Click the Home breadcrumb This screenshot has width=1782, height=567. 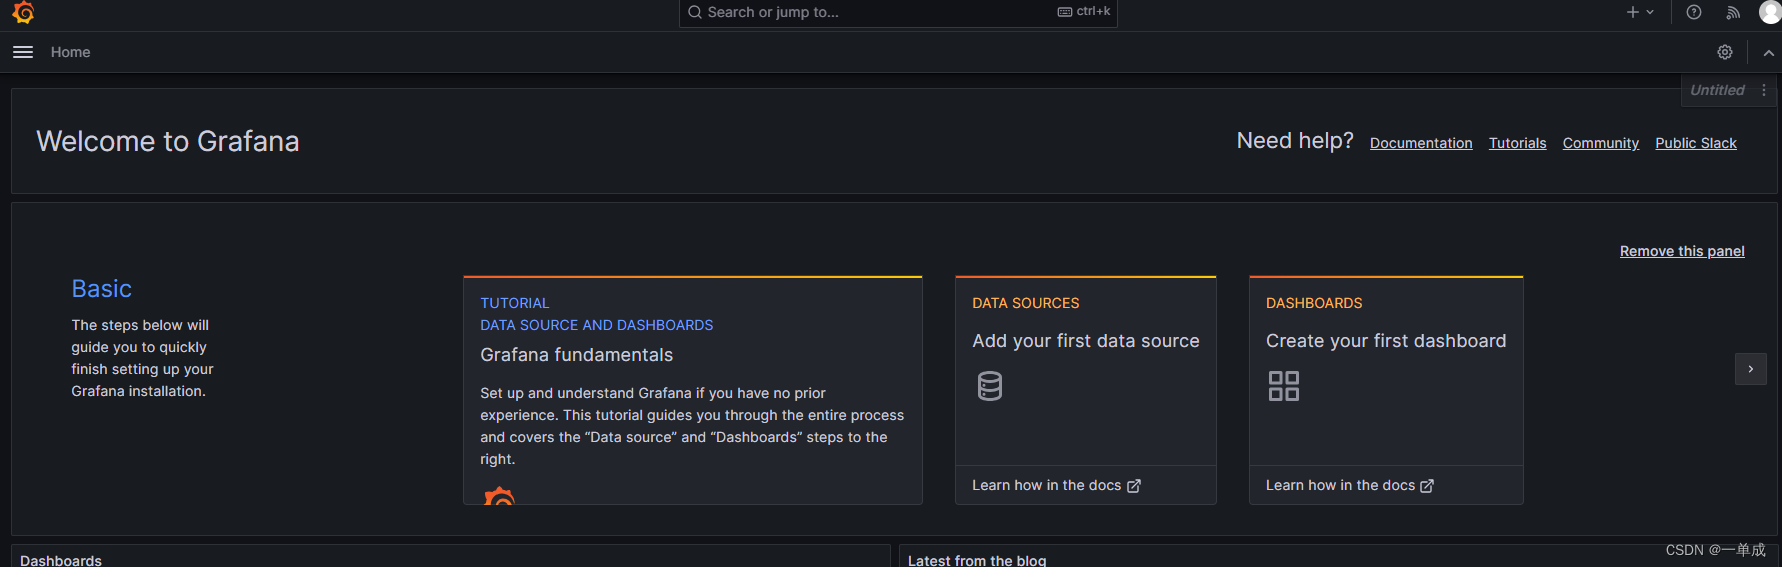coord(70,52)
